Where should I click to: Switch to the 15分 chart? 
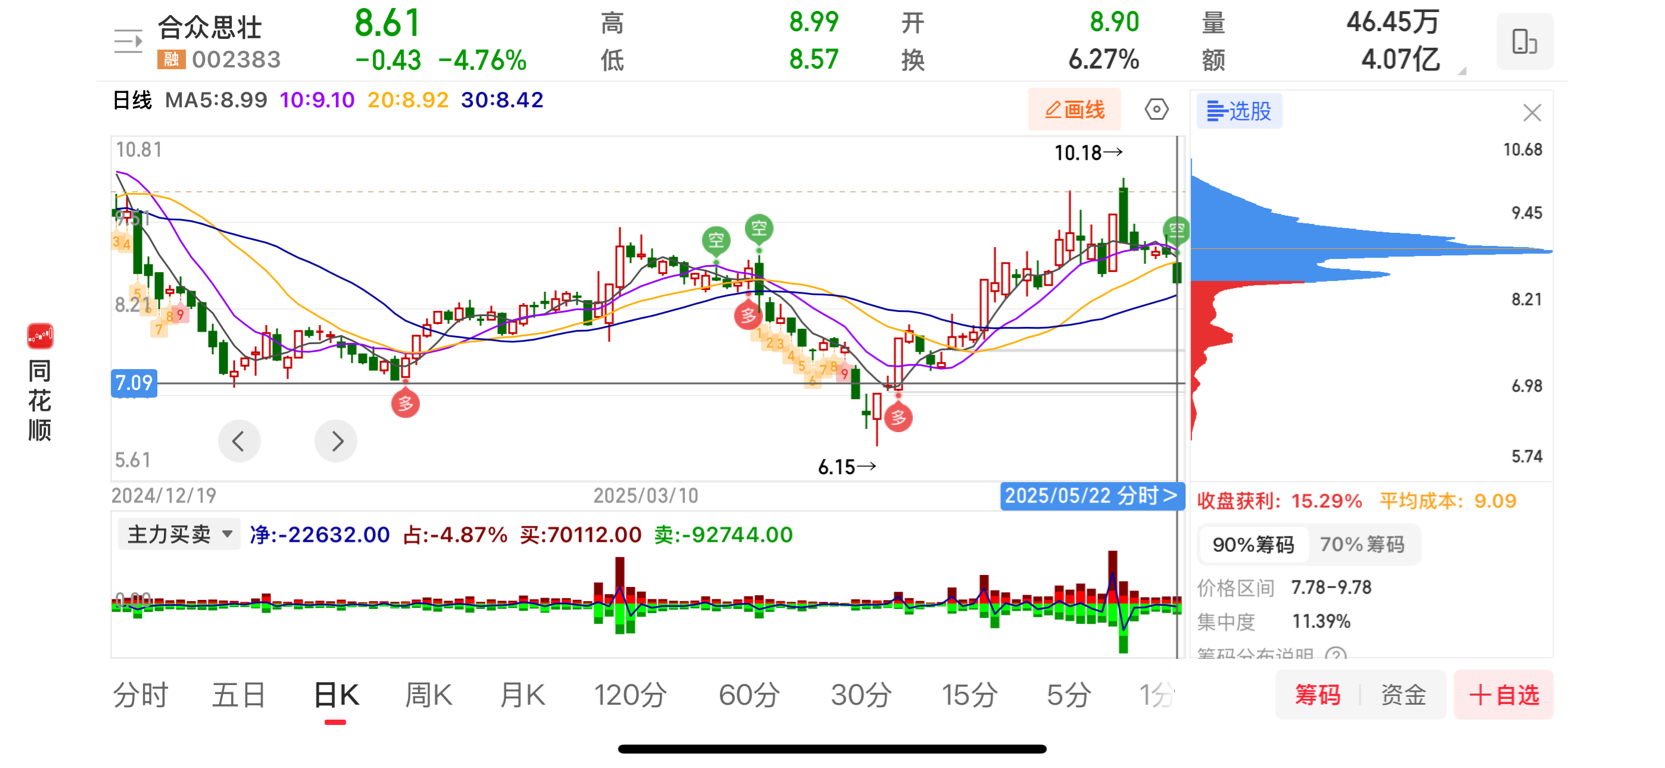(969, 695)
